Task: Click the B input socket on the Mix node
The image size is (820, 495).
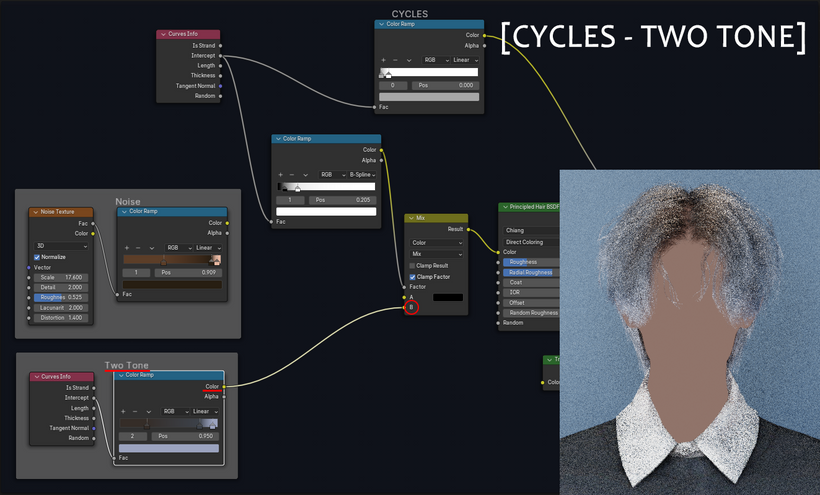Action: [x=404, y=307]
